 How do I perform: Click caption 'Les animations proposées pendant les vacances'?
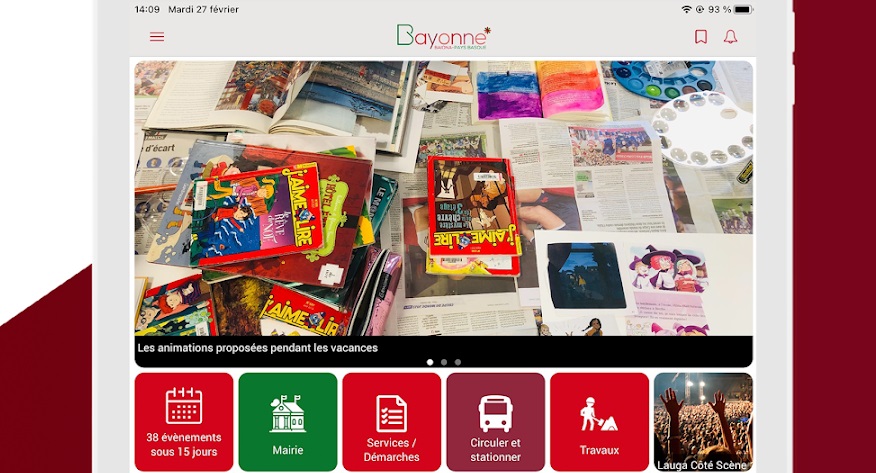pyautogui.click(x=258, y=347)
